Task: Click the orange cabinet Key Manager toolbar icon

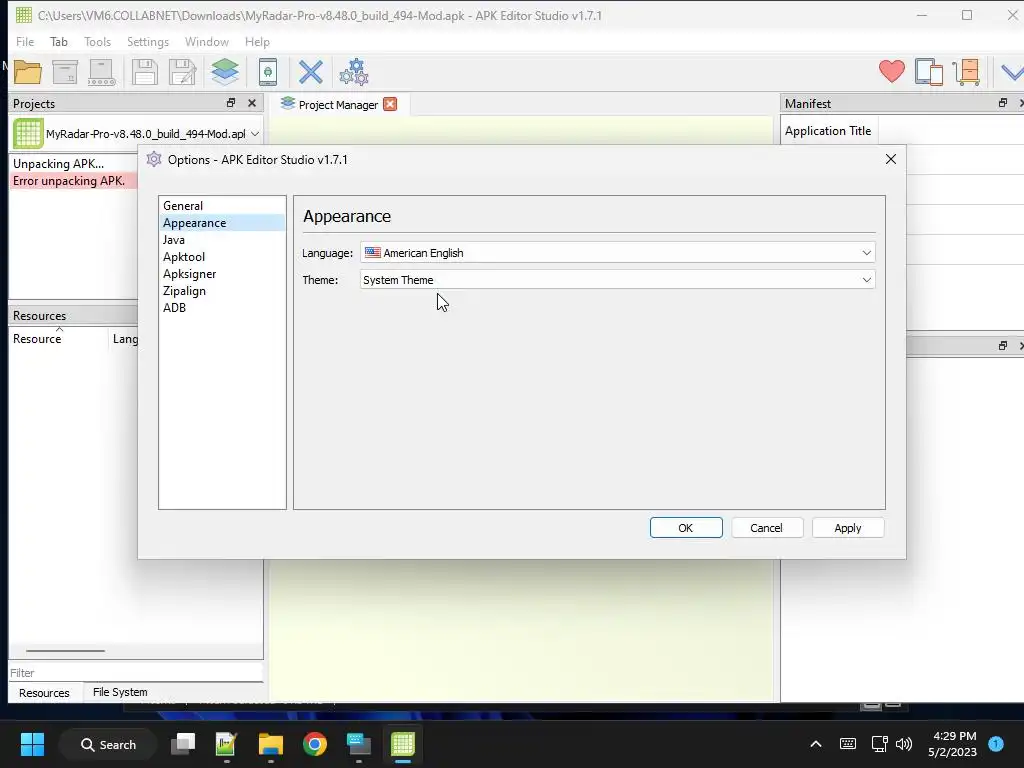Action: click(x=967, y=72)
